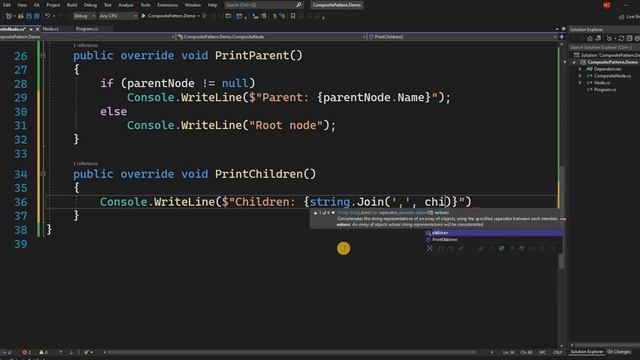
Task: Click Solution Explorer switch views icon
Action: tap(598, 38)
